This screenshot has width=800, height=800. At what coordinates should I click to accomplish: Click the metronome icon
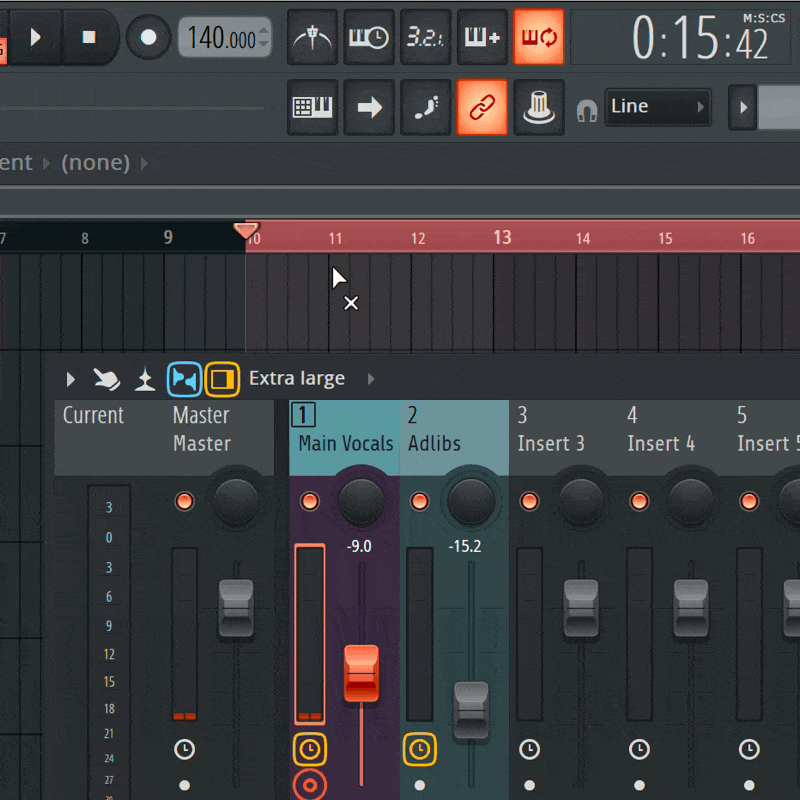pos(313,38)
